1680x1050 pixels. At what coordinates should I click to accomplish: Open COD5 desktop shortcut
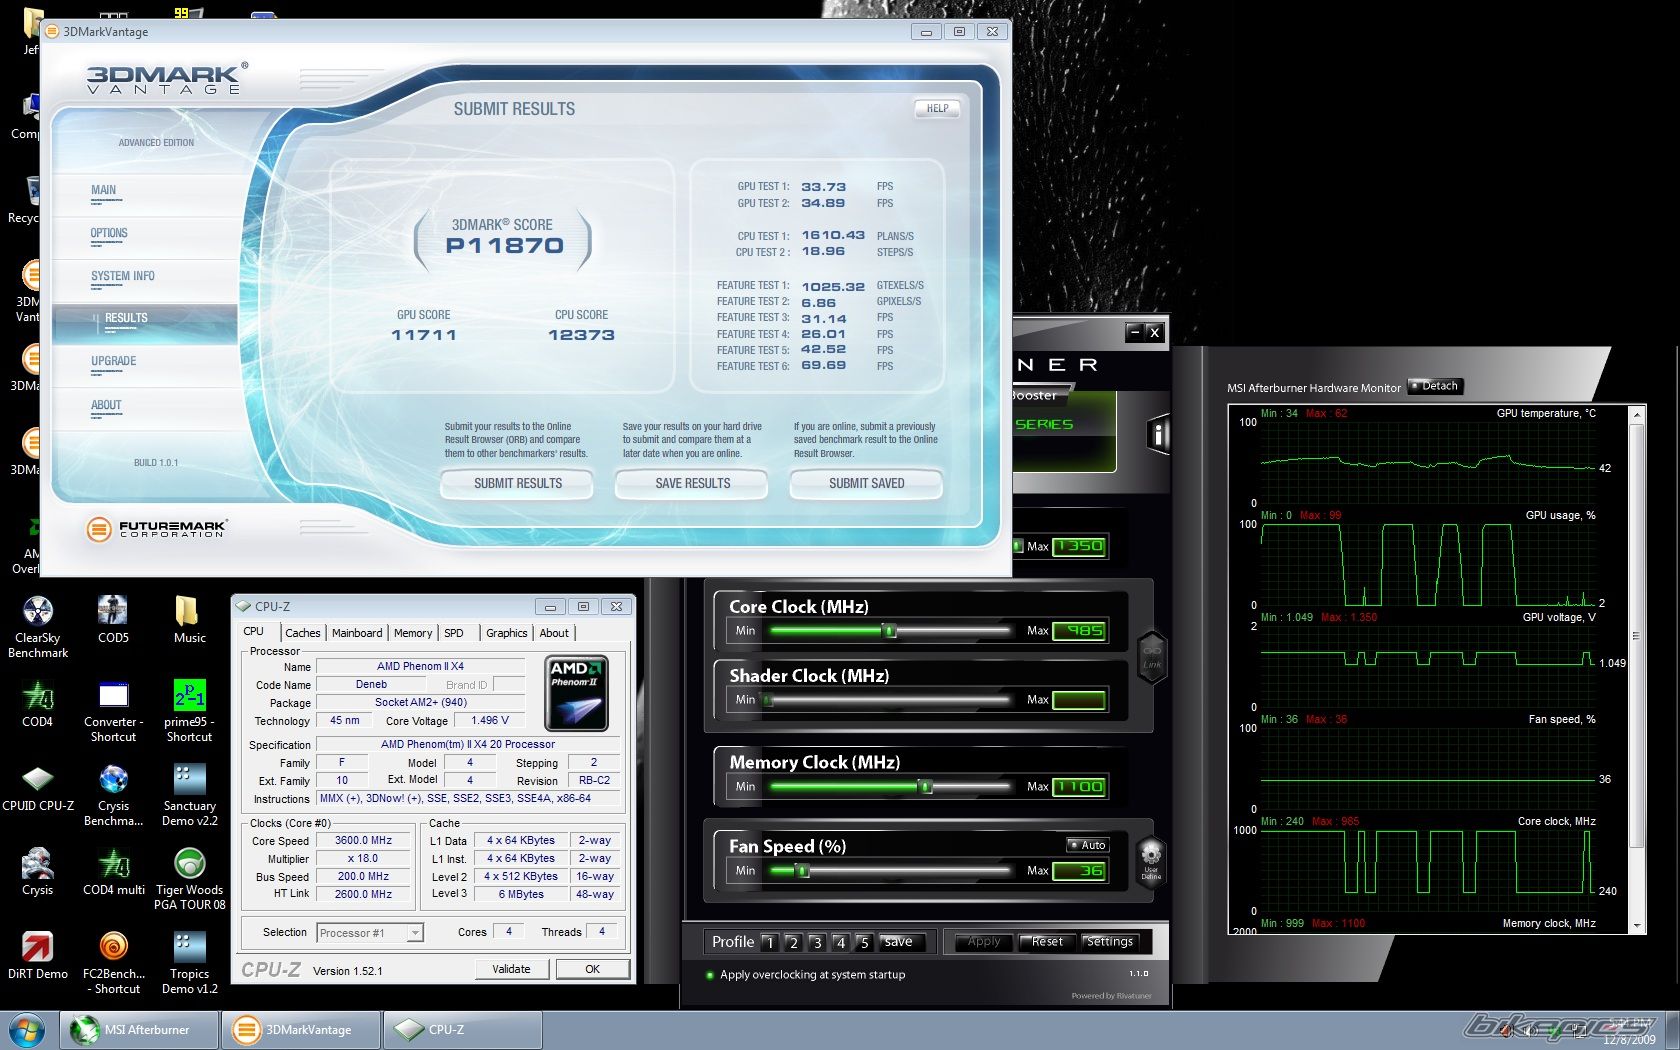[x=113, y=620]
